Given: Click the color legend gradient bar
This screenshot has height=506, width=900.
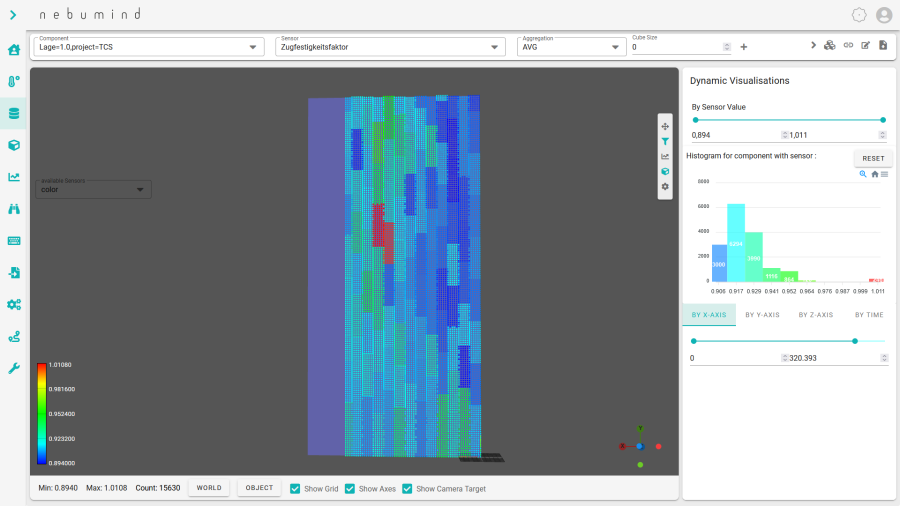Looking at the screenshot, I should coord(41,414).
